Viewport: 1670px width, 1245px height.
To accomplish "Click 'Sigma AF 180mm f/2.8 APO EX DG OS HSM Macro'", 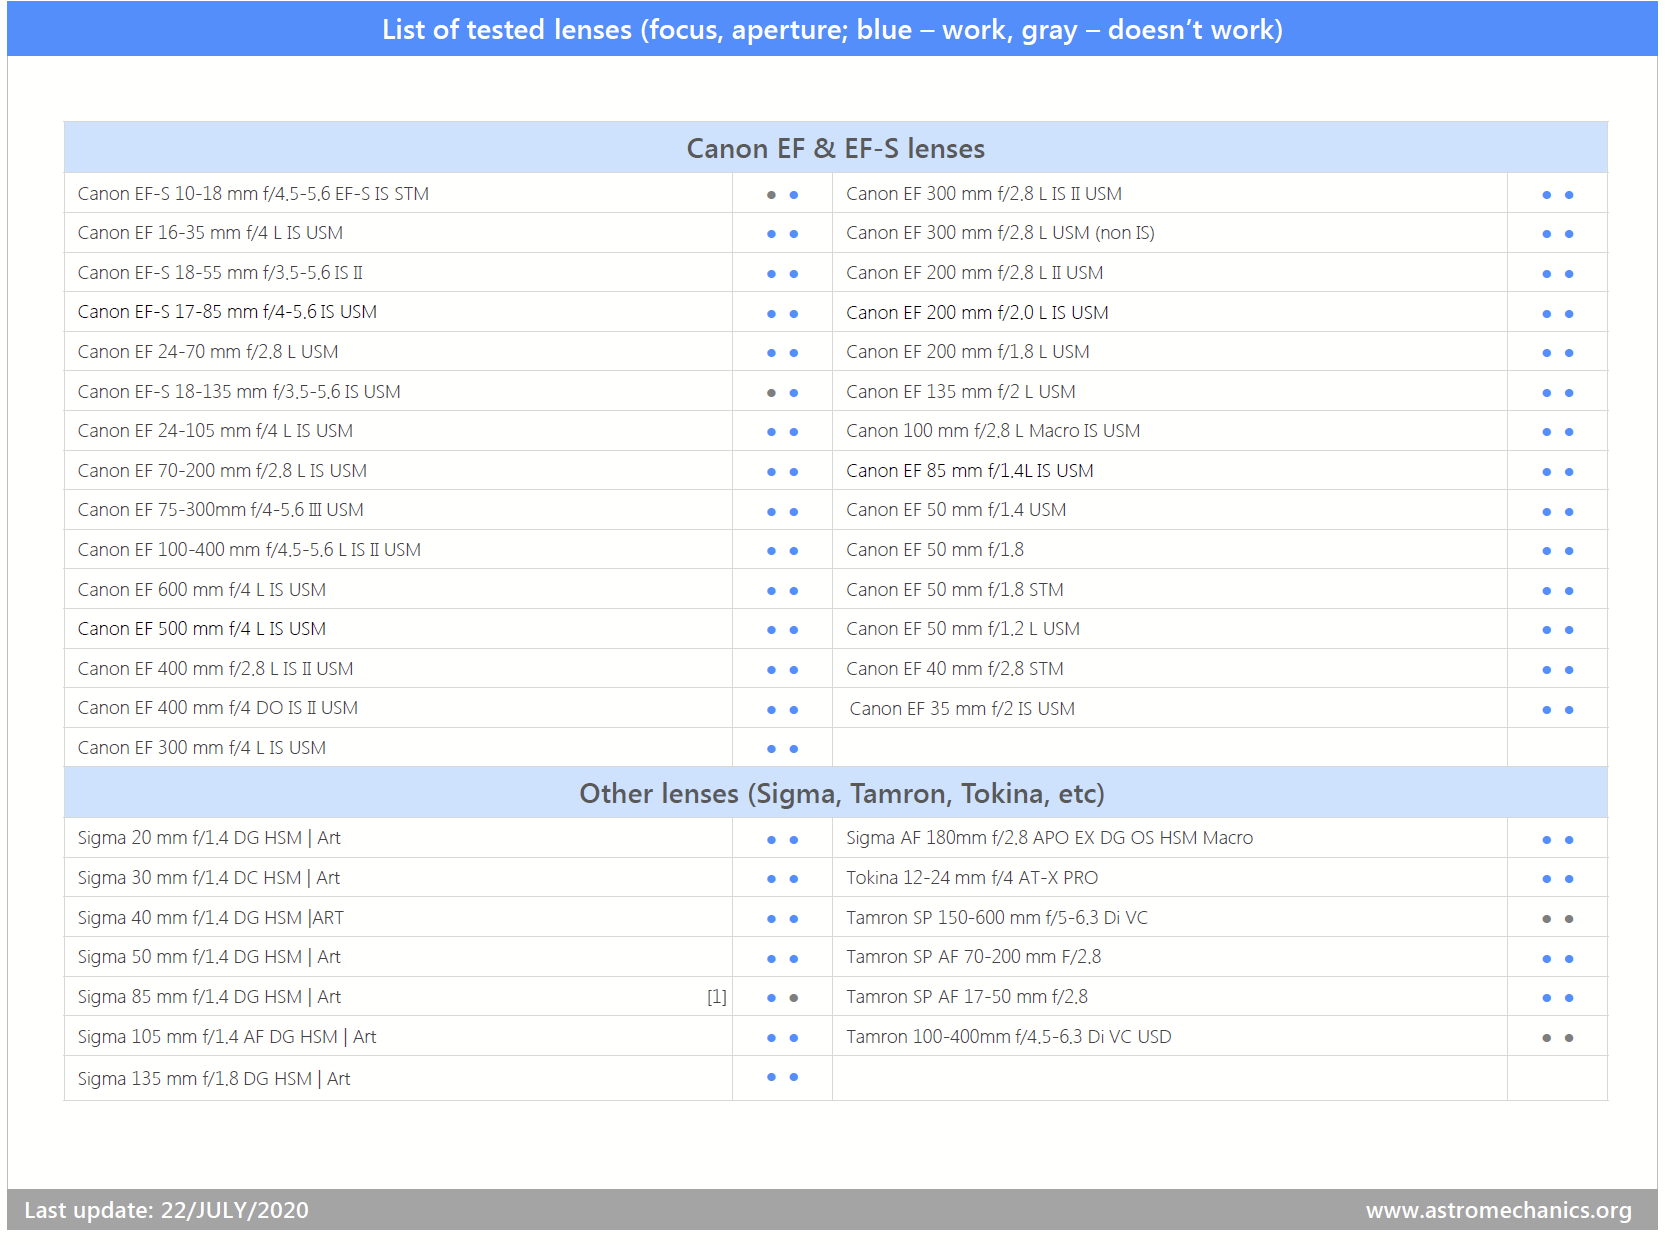I will 1049,838.
